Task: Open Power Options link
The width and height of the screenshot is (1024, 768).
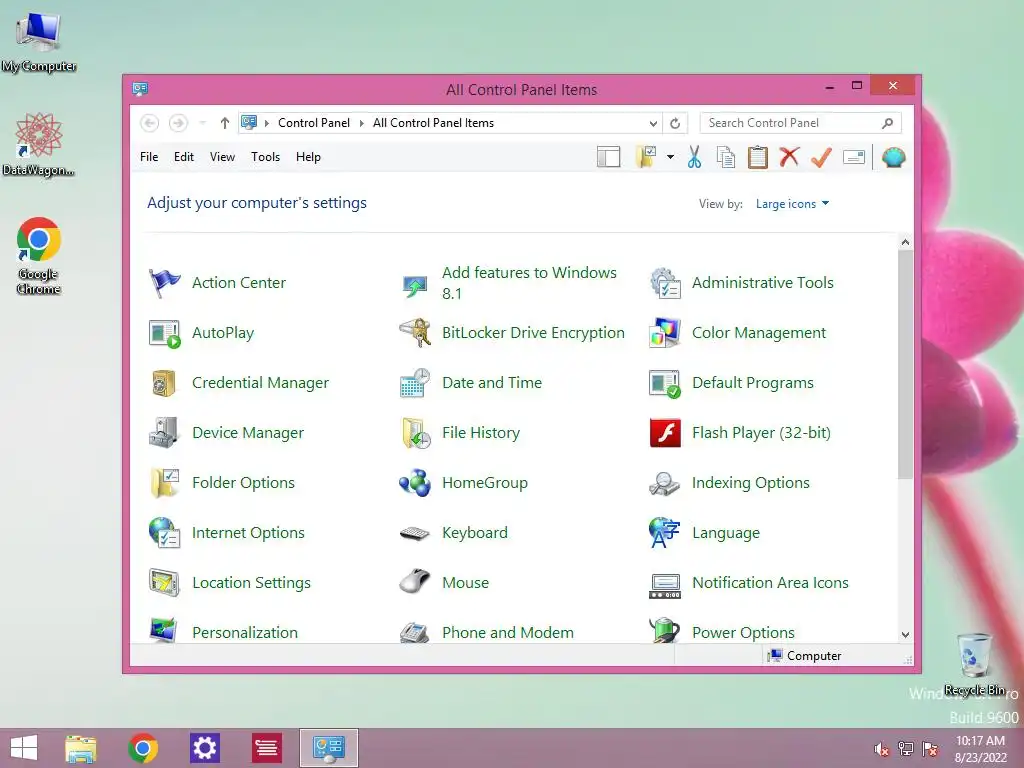Action: pyautogui.click(x=743, y=632)
